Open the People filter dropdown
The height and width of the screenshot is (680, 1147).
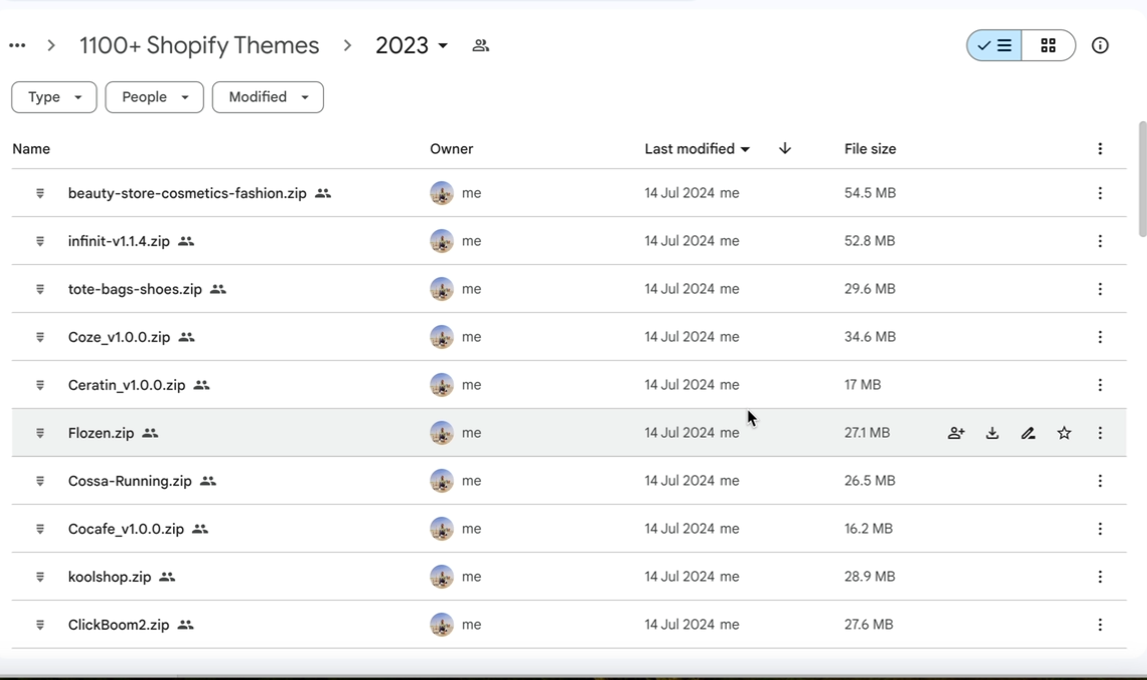[154, 97]
